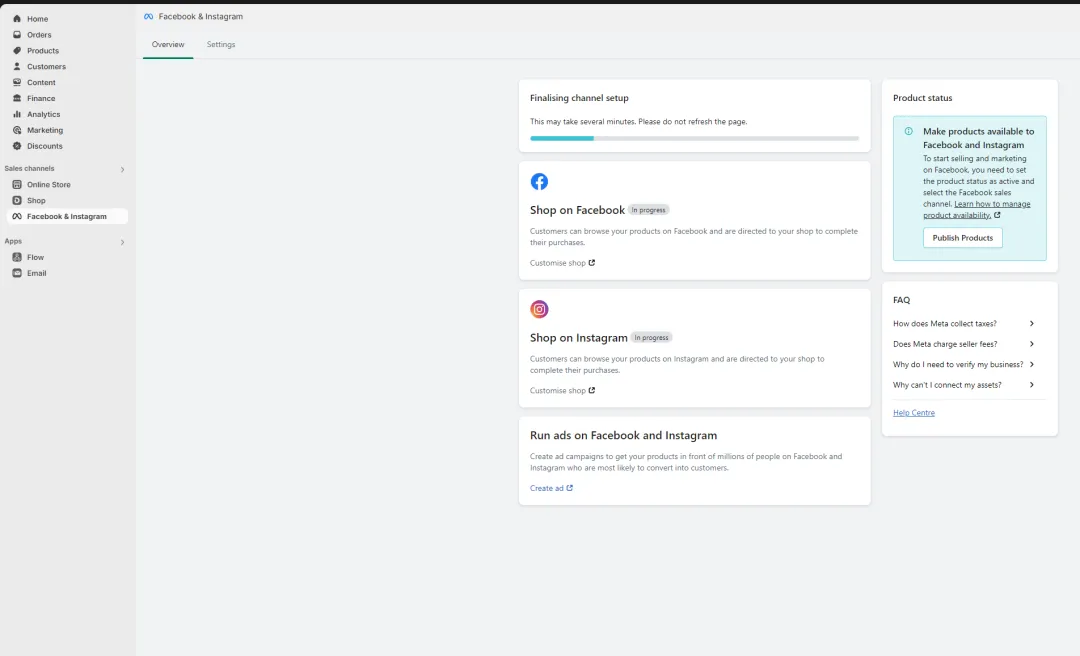Click the Facebook logo icon
This screenshot has width=1080, height=656.
[x=539, y=181]
